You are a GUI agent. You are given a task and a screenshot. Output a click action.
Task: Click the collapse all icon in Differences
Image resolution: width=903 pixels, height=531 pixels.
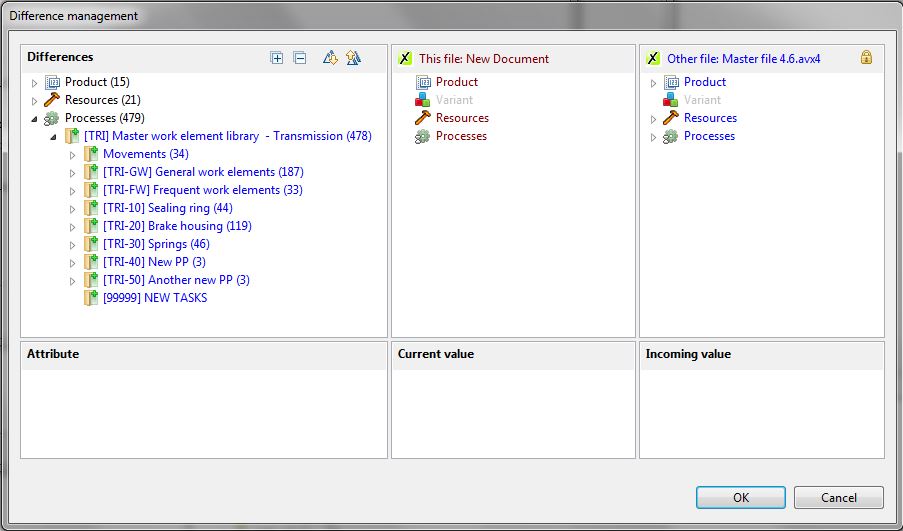(x=299, y=58)
